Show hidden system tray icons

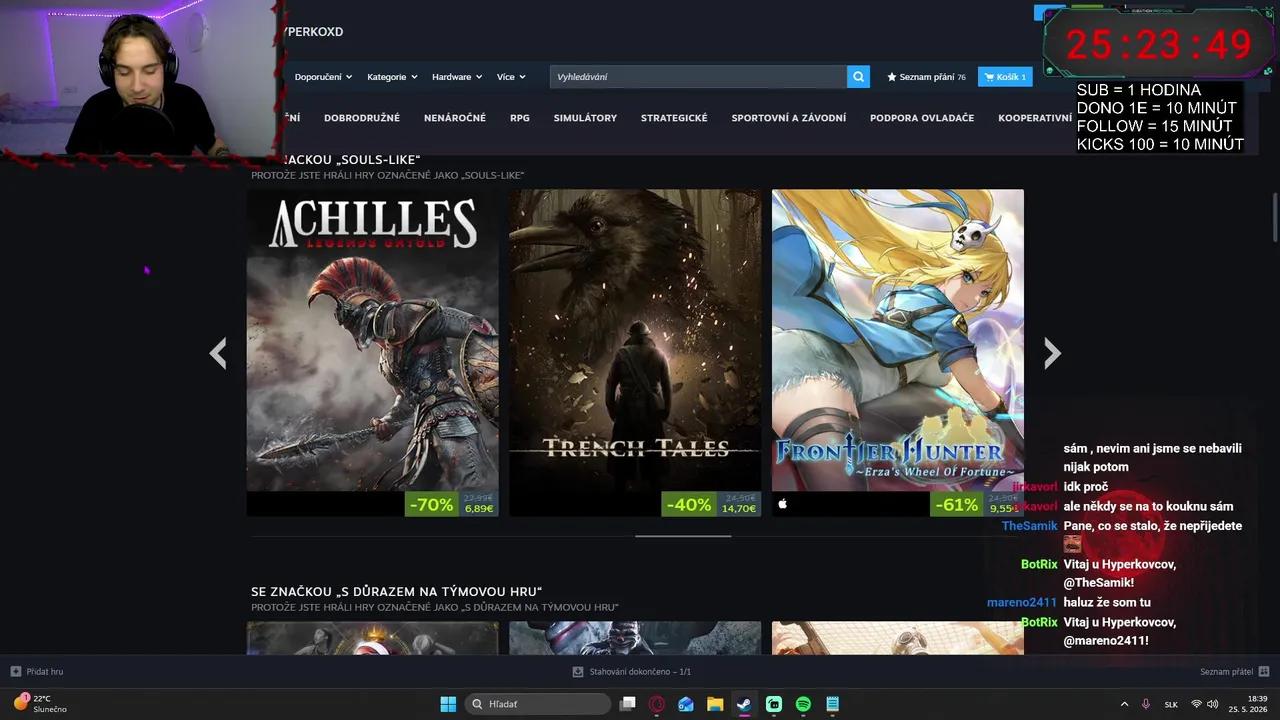(x=1124, y=704)
